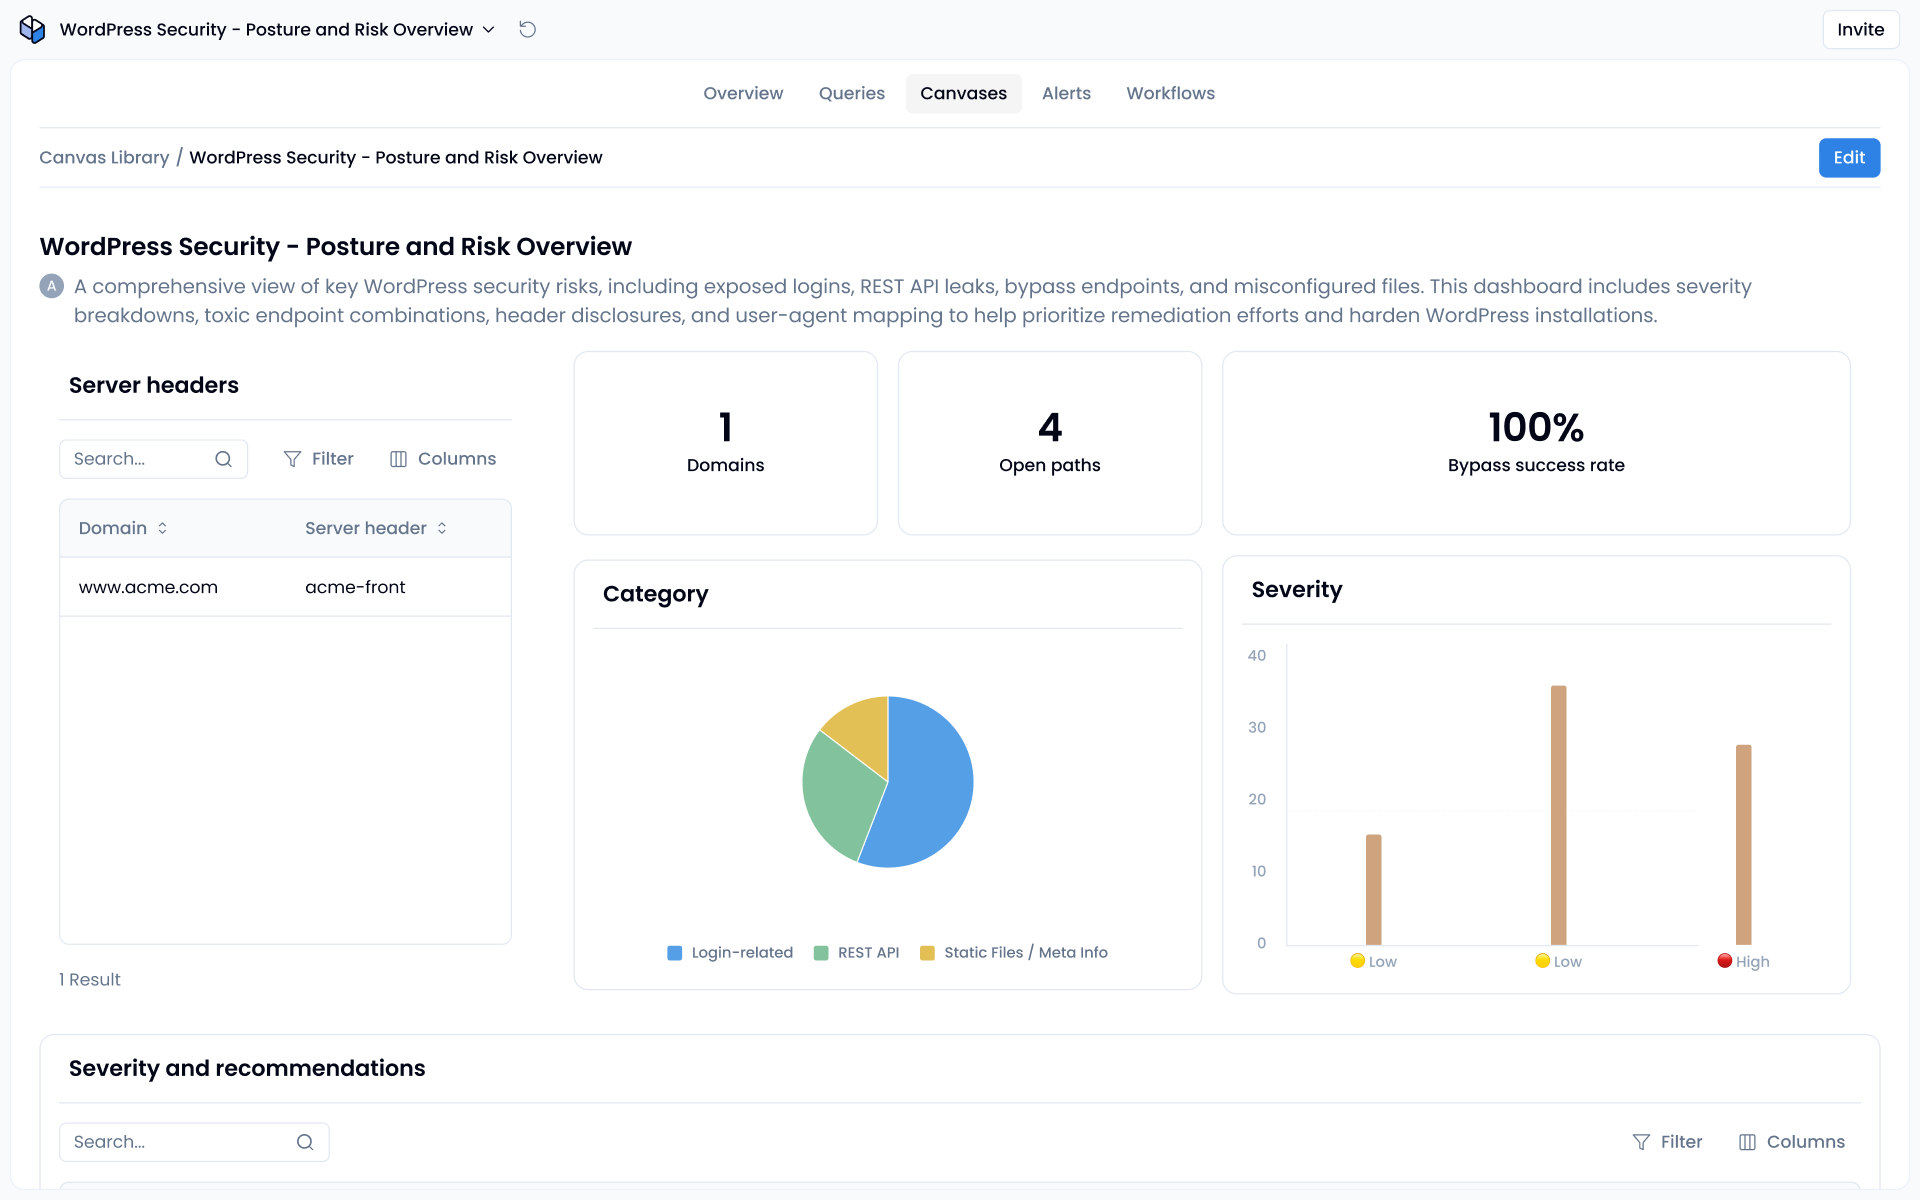Screen dimensions: 1920x1200
Task: Navigate back via the Canvas Library breadcrumb
Action: click(104, 157)
